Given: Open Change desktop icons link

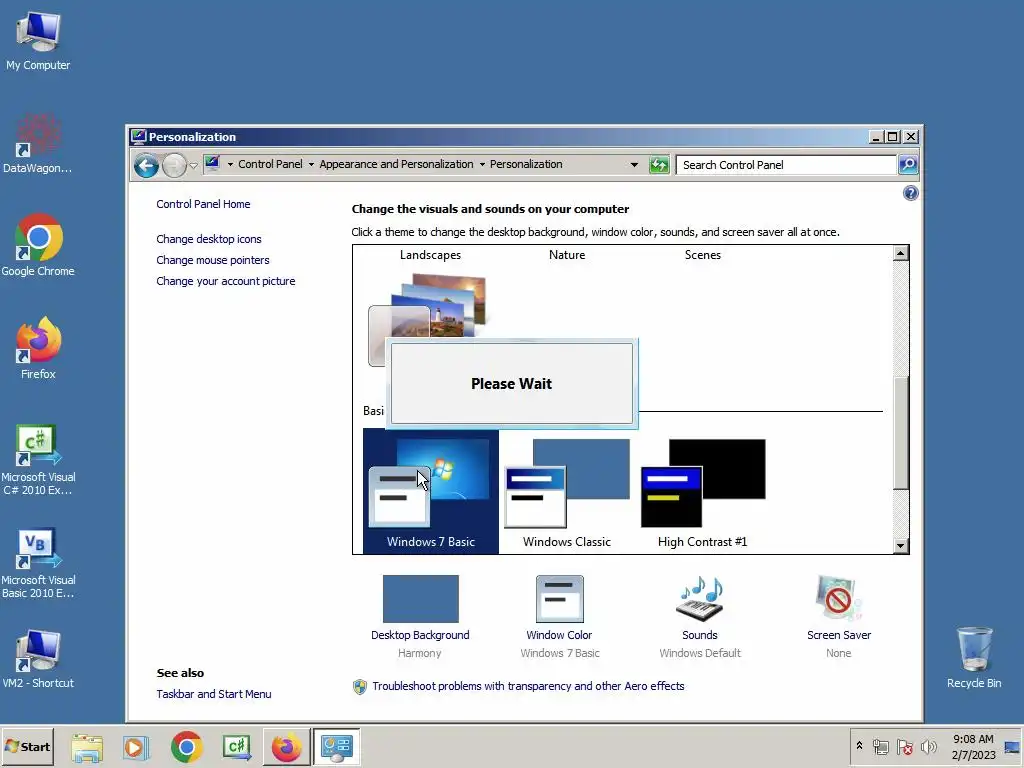Looking at the screenshot, I should point(209,239).
